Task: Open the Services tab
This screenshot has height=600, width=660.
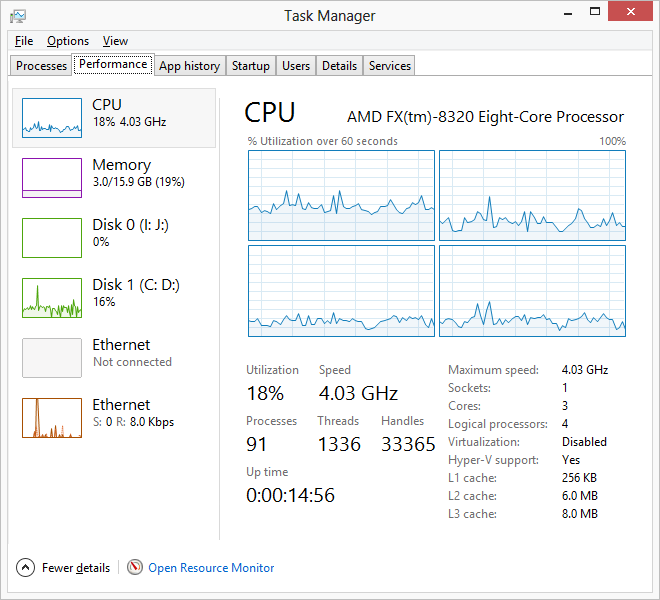Action: click(390, 66)
